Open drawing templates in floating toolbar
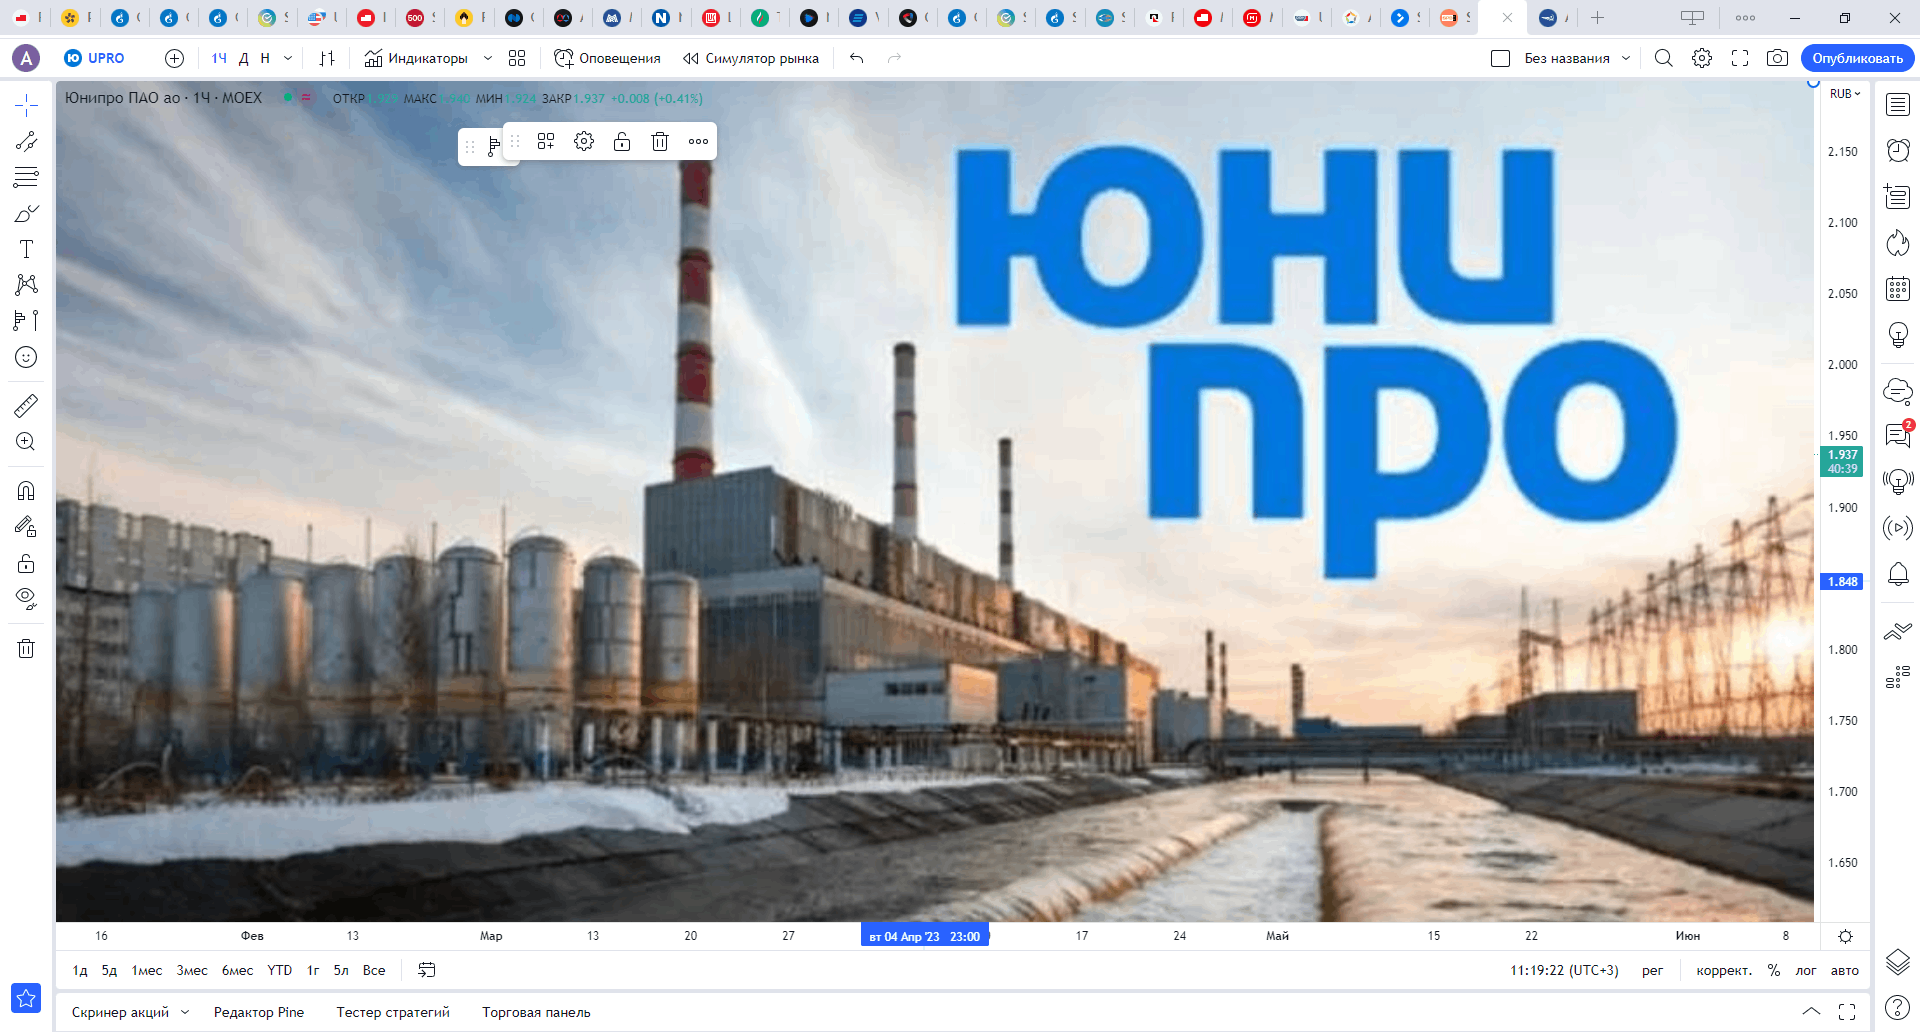1920x1032 pixels. click(x=546, y=141)
